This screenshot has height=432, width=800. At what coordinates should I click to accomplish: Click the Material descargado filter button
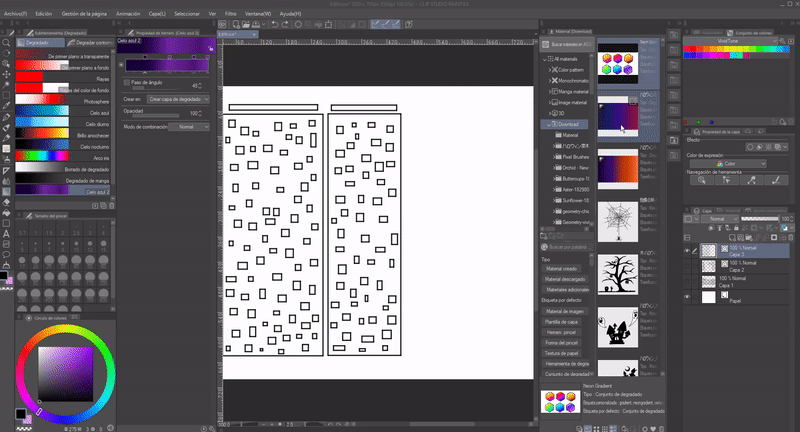point(566,278)
